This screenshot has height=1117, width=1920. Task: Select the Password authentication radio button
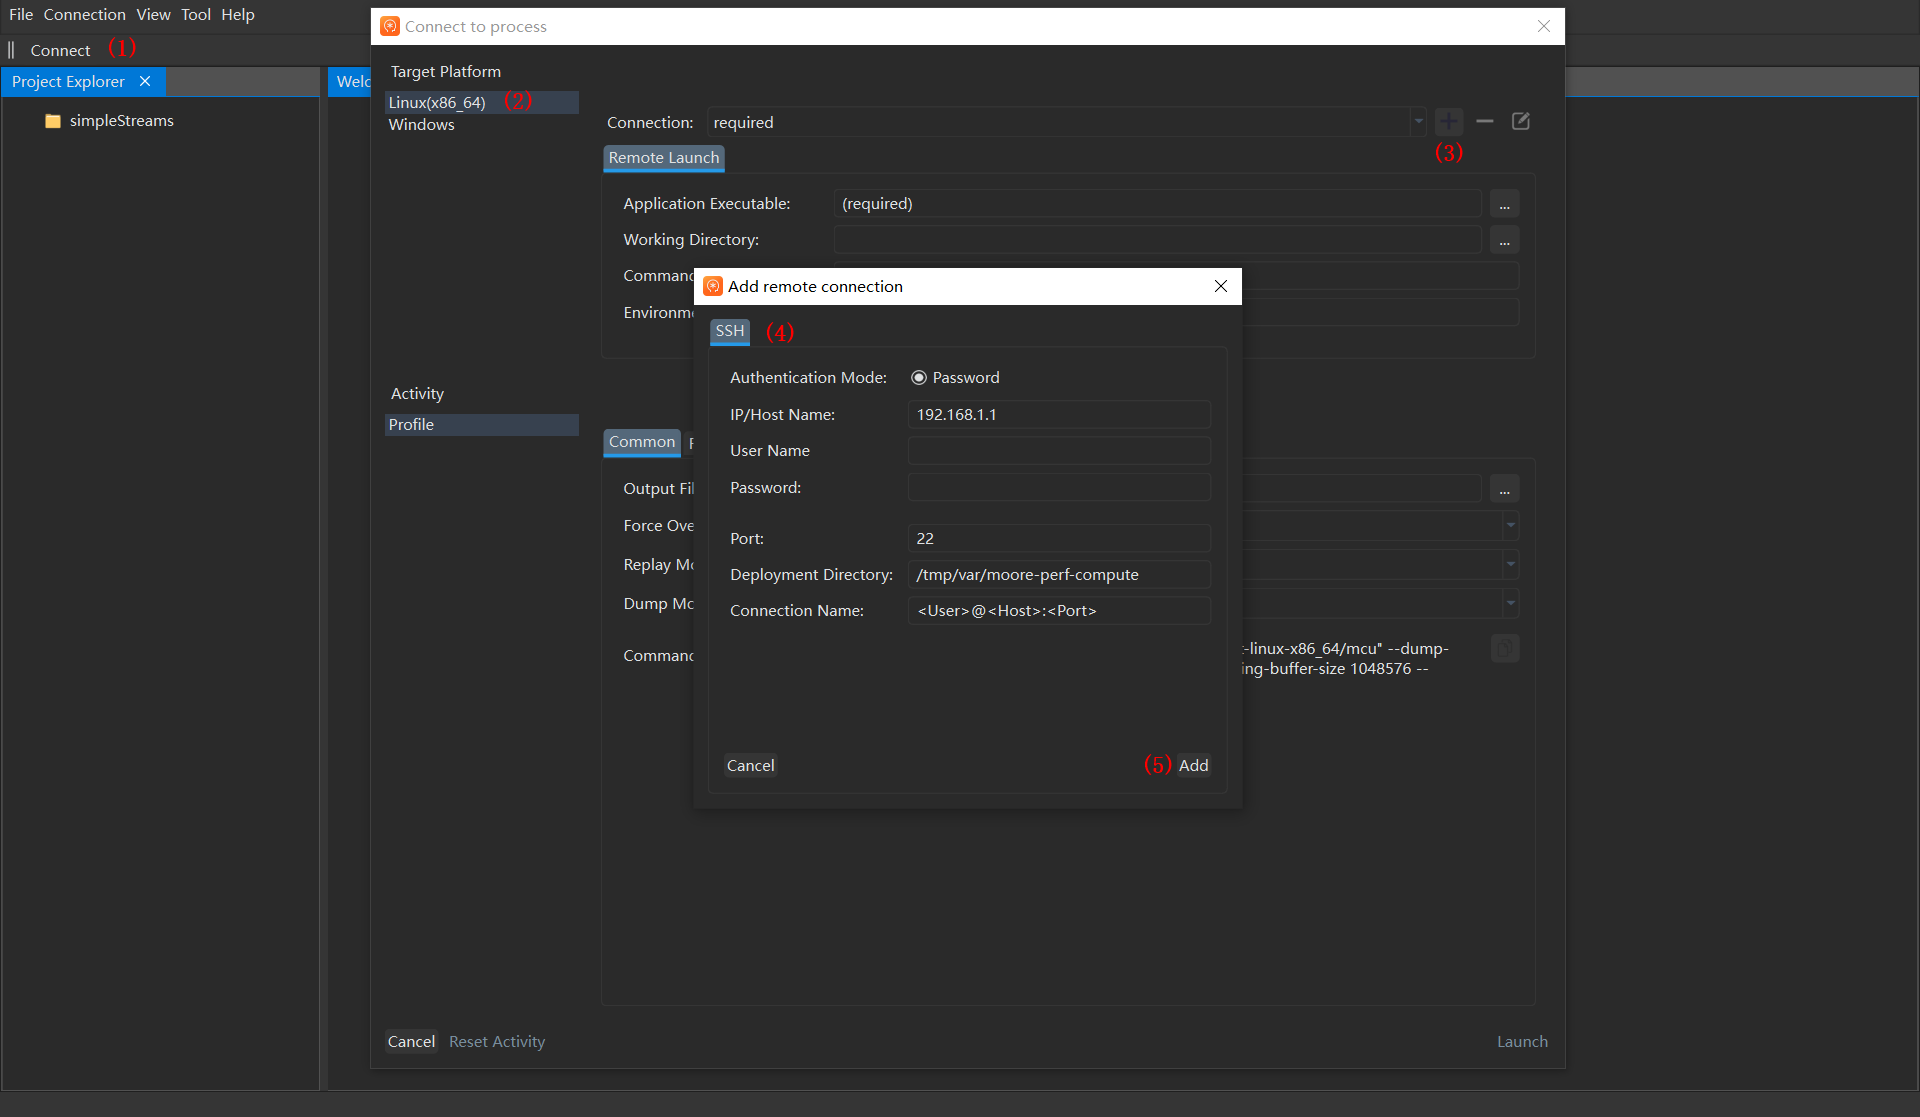tap(918, 378)
